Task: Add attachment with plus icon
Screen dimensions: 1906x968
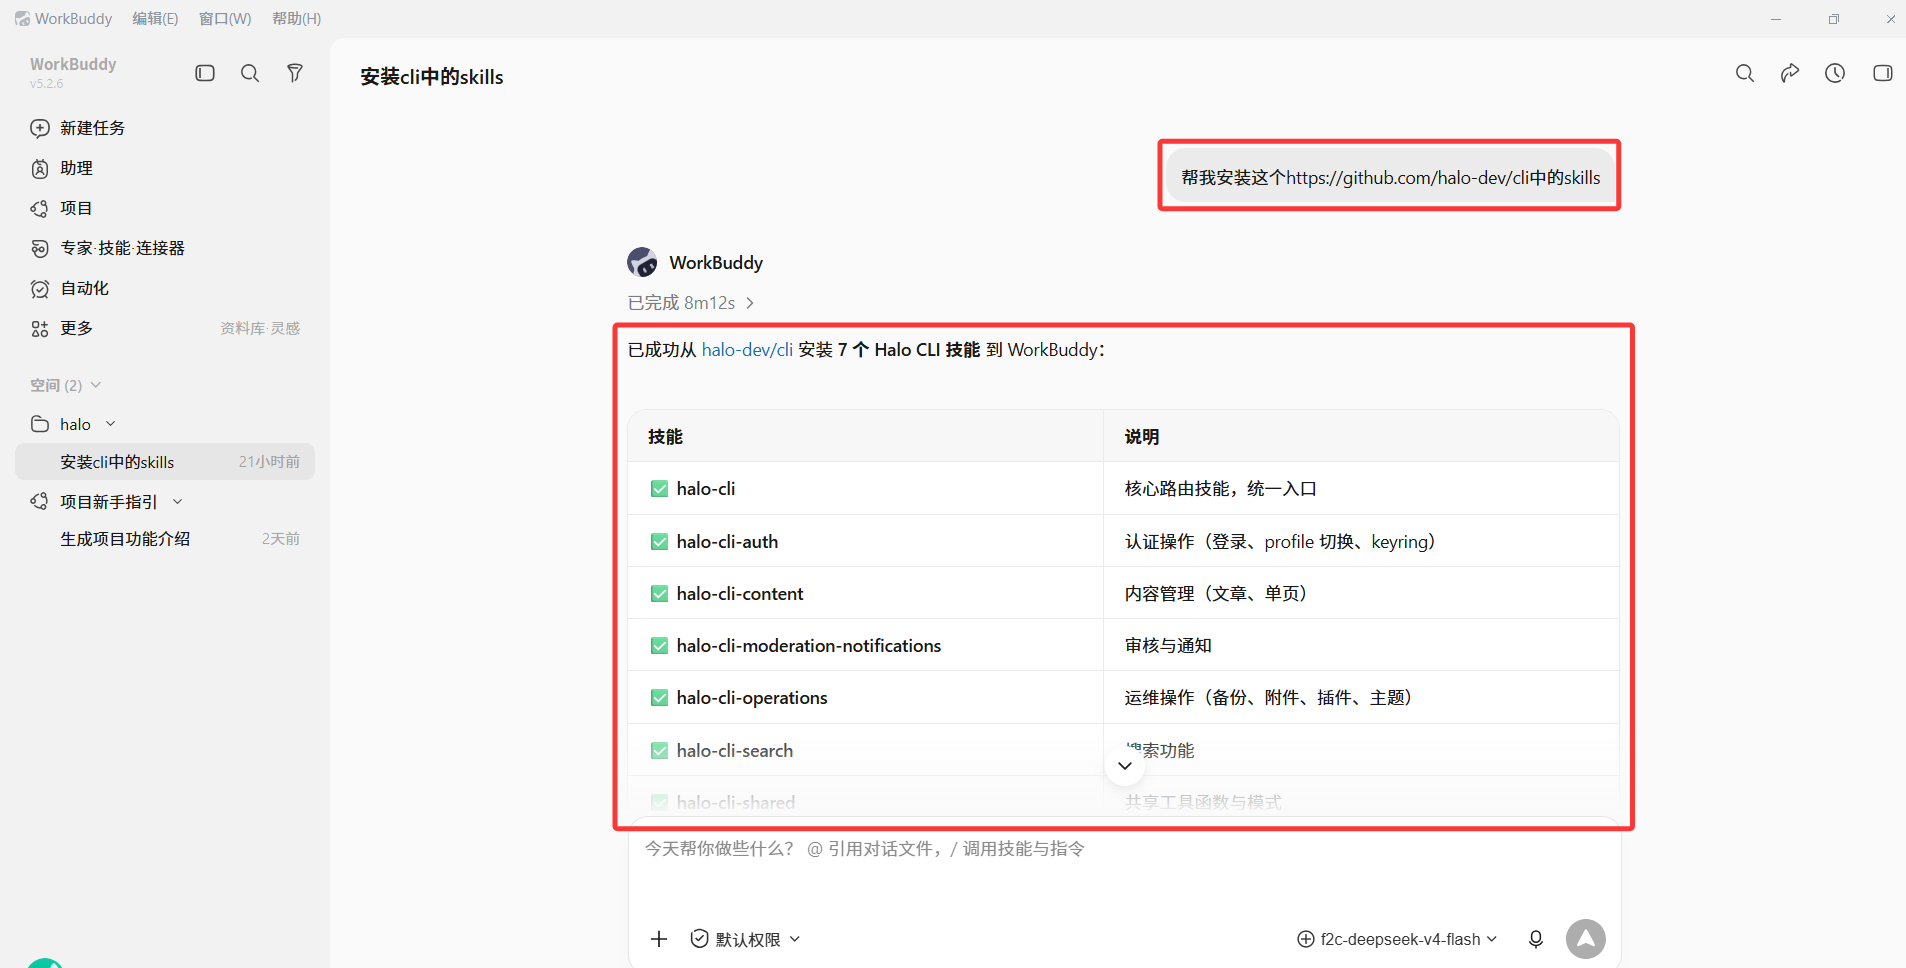Action: (x=659, y=939)
